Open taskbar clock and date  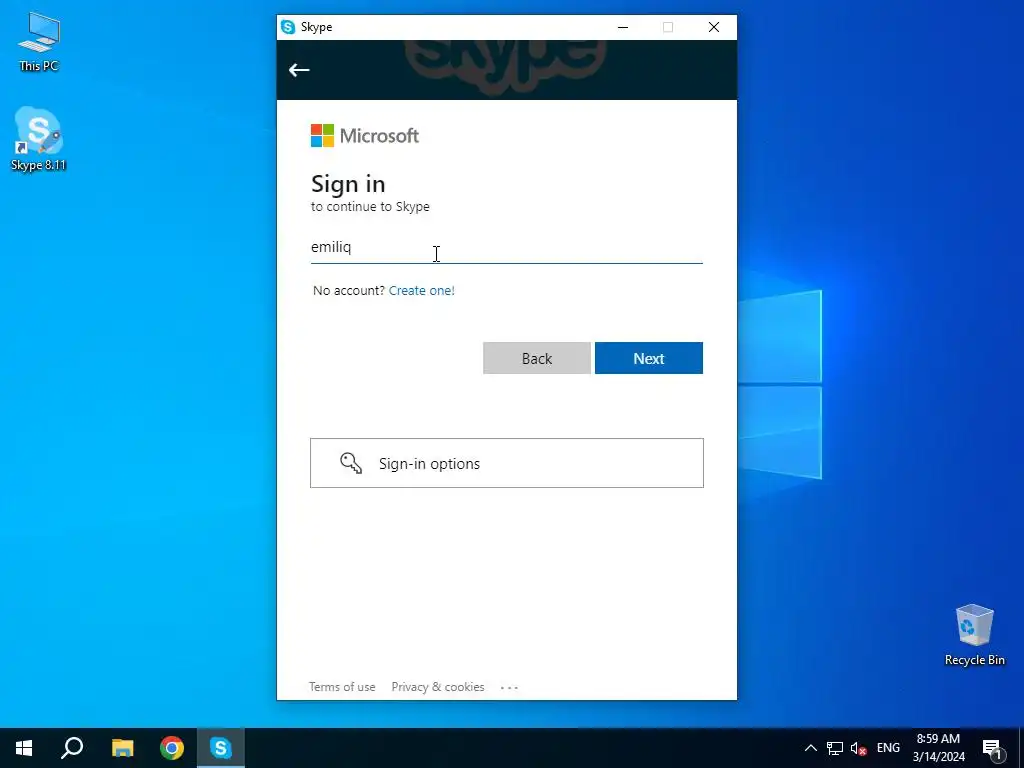pyautogui.click(x=938, y=748)
